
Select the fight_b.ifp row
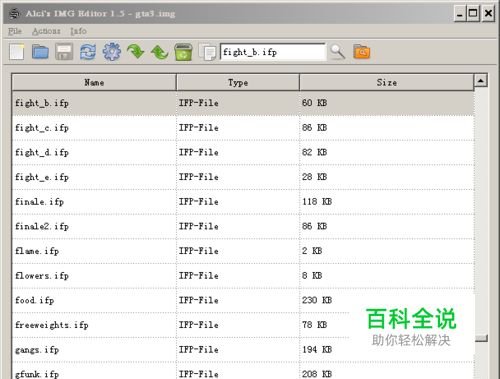pyautogui.click(x=243, y=103)
